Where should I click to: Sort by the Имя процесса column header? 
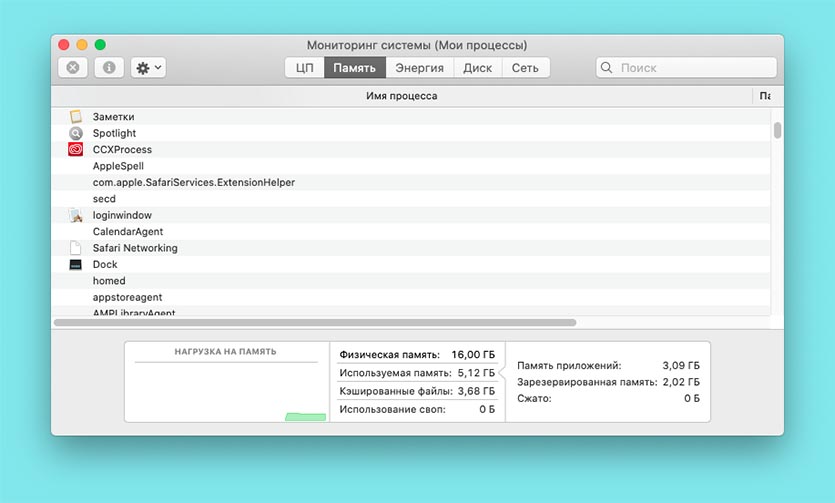400,96
